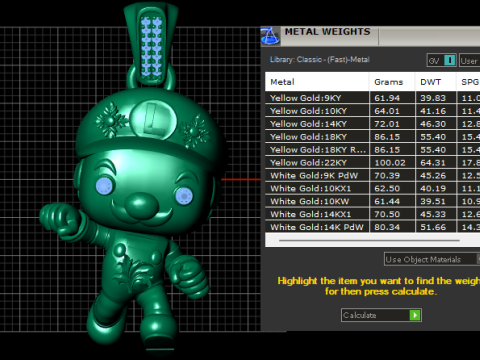Click the Calculate text field
480x360 pixels.
coord(375,315)
